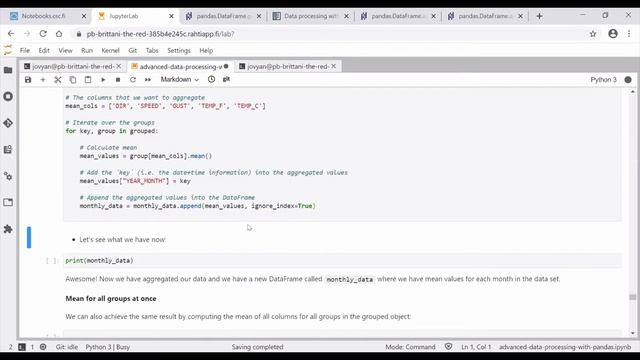640x360 pixels.
Task: Switch to the Data processing browser tab
Action: pos(310,16)
